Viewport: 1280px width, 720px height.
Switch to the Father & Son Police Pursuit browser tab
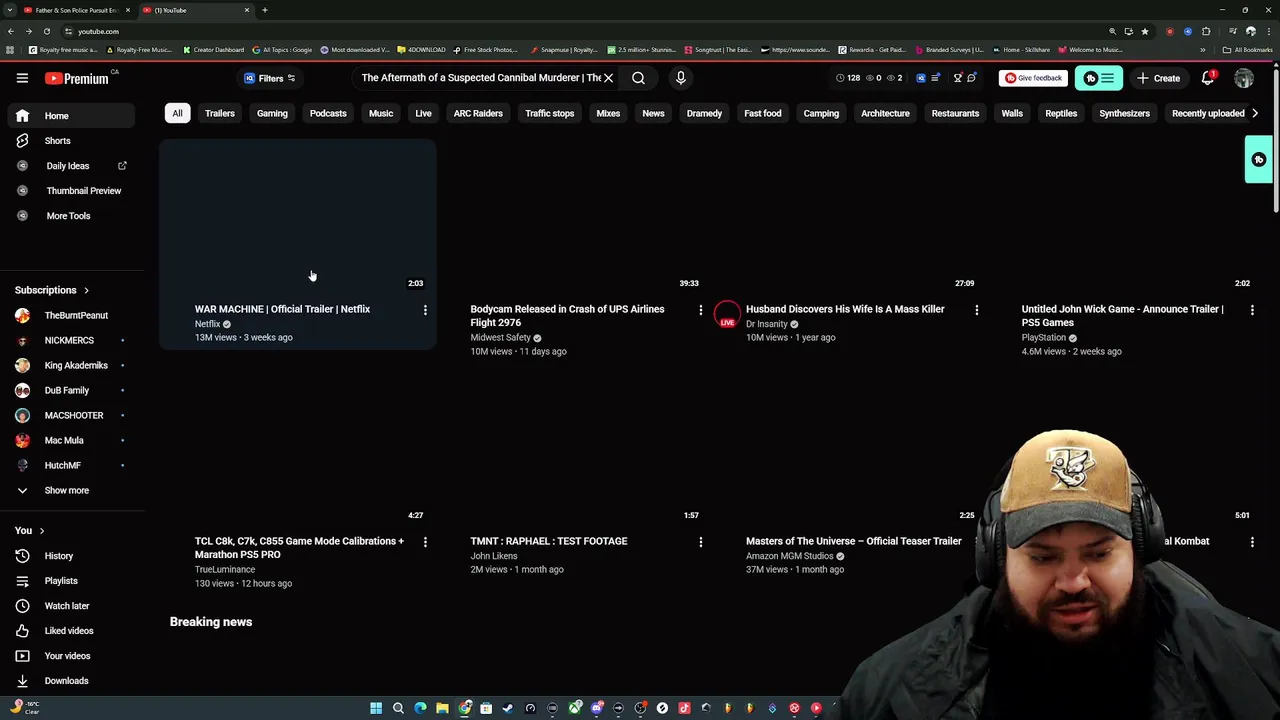pos(77,10)
